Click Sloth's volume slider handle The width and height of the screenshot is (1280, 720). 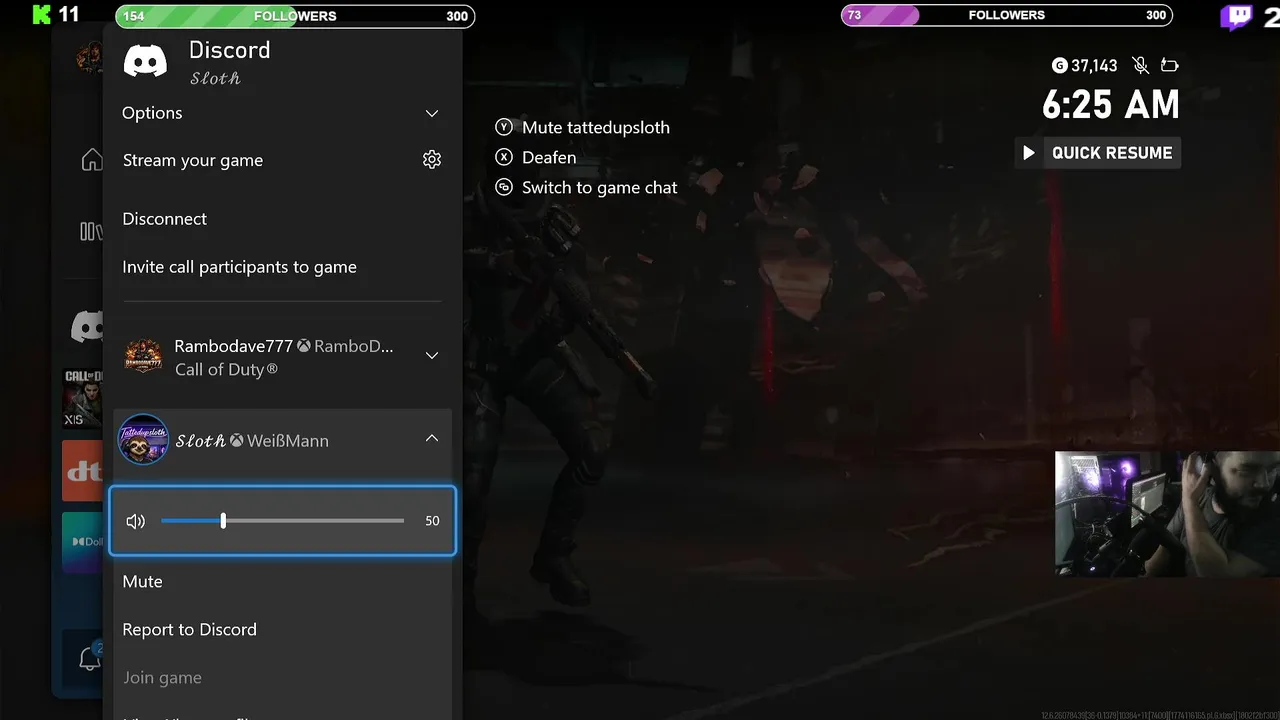[223, 521]
